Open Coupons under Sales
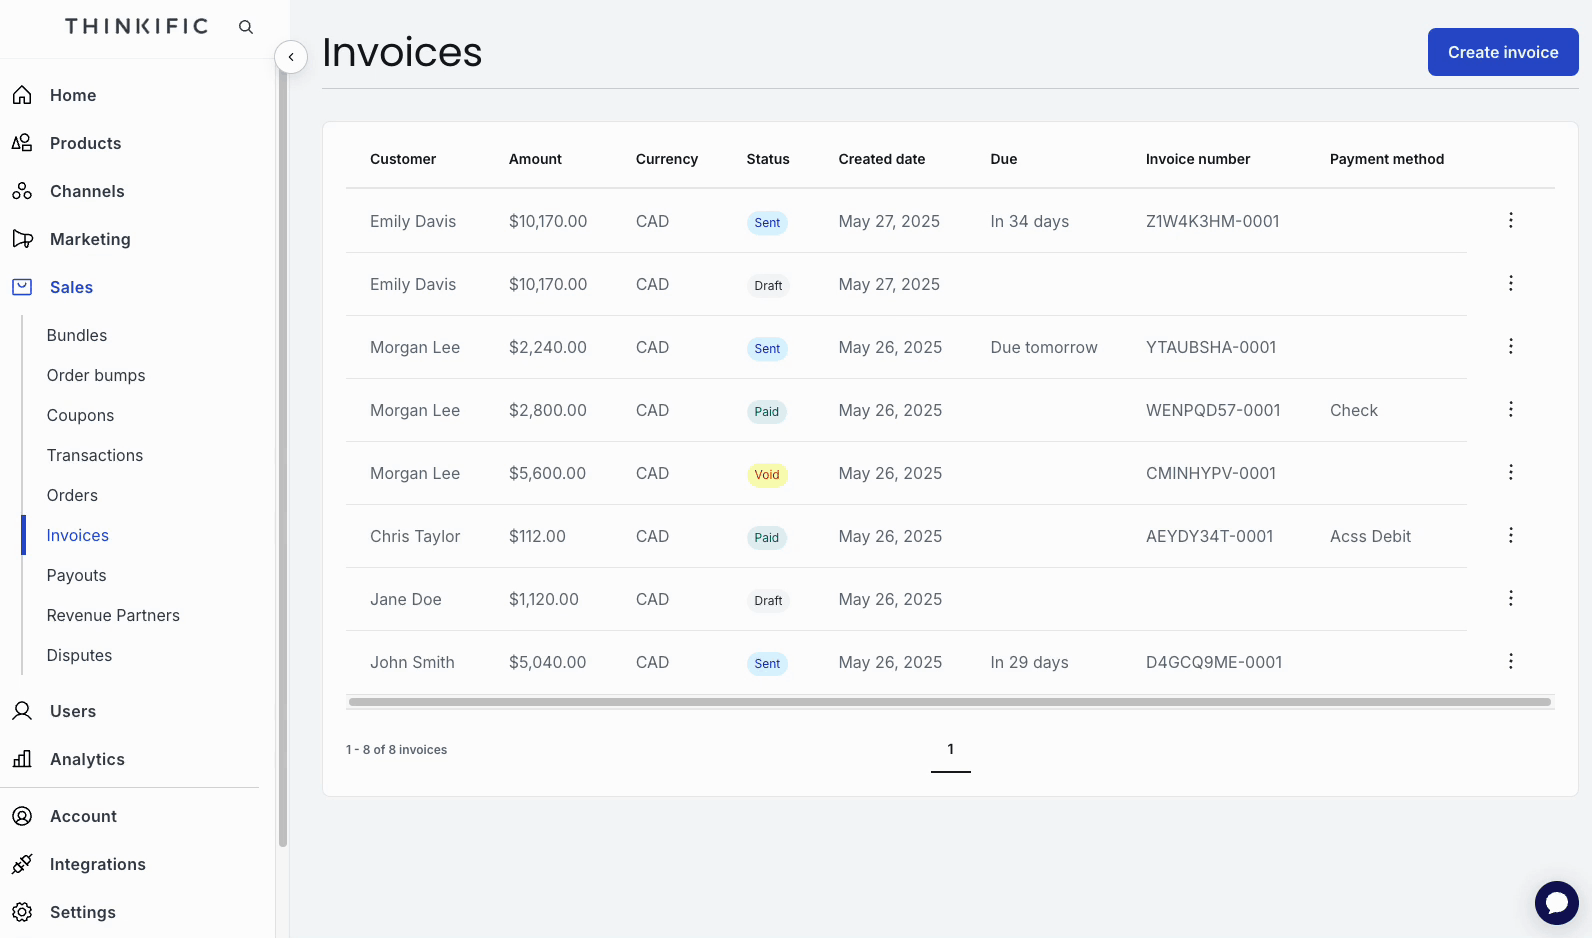Viewport: 1592px width, 938px height. pos(80,415)
